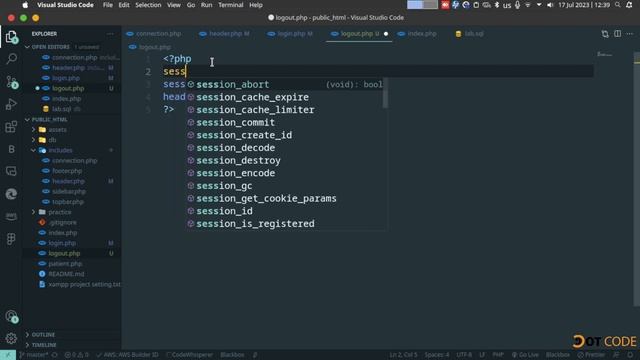This screenshot has height=360, width=640.
Task: Click the split editor icon
Action: 618,34
